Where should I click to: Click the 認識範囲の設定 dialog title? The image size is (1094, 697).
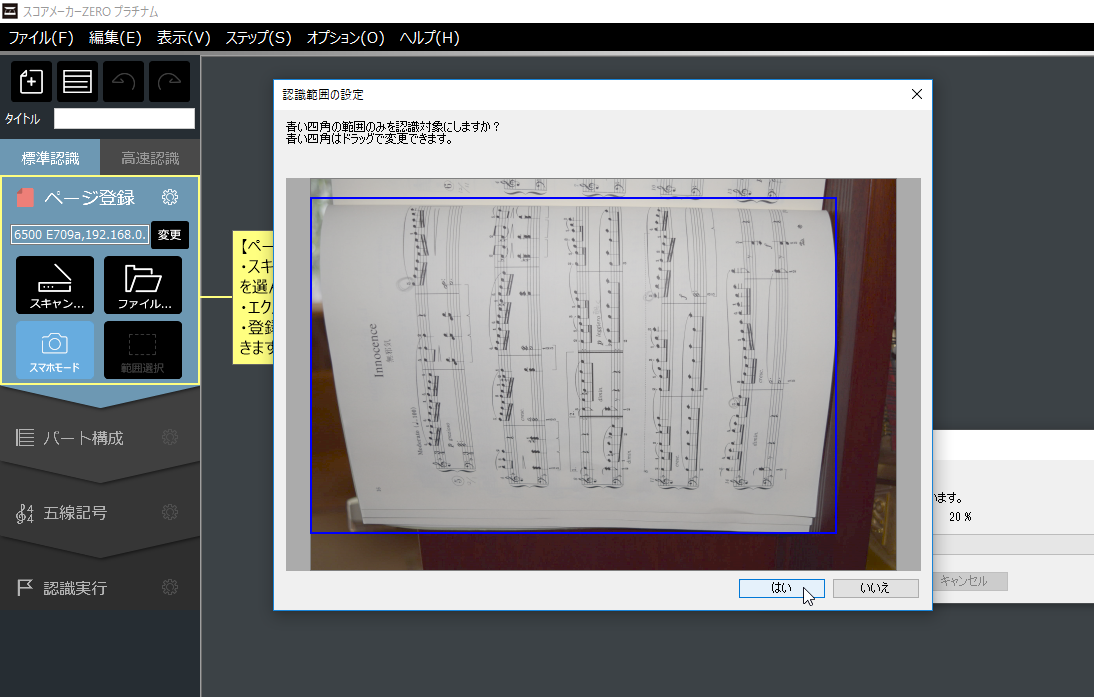tap(323, 94)
